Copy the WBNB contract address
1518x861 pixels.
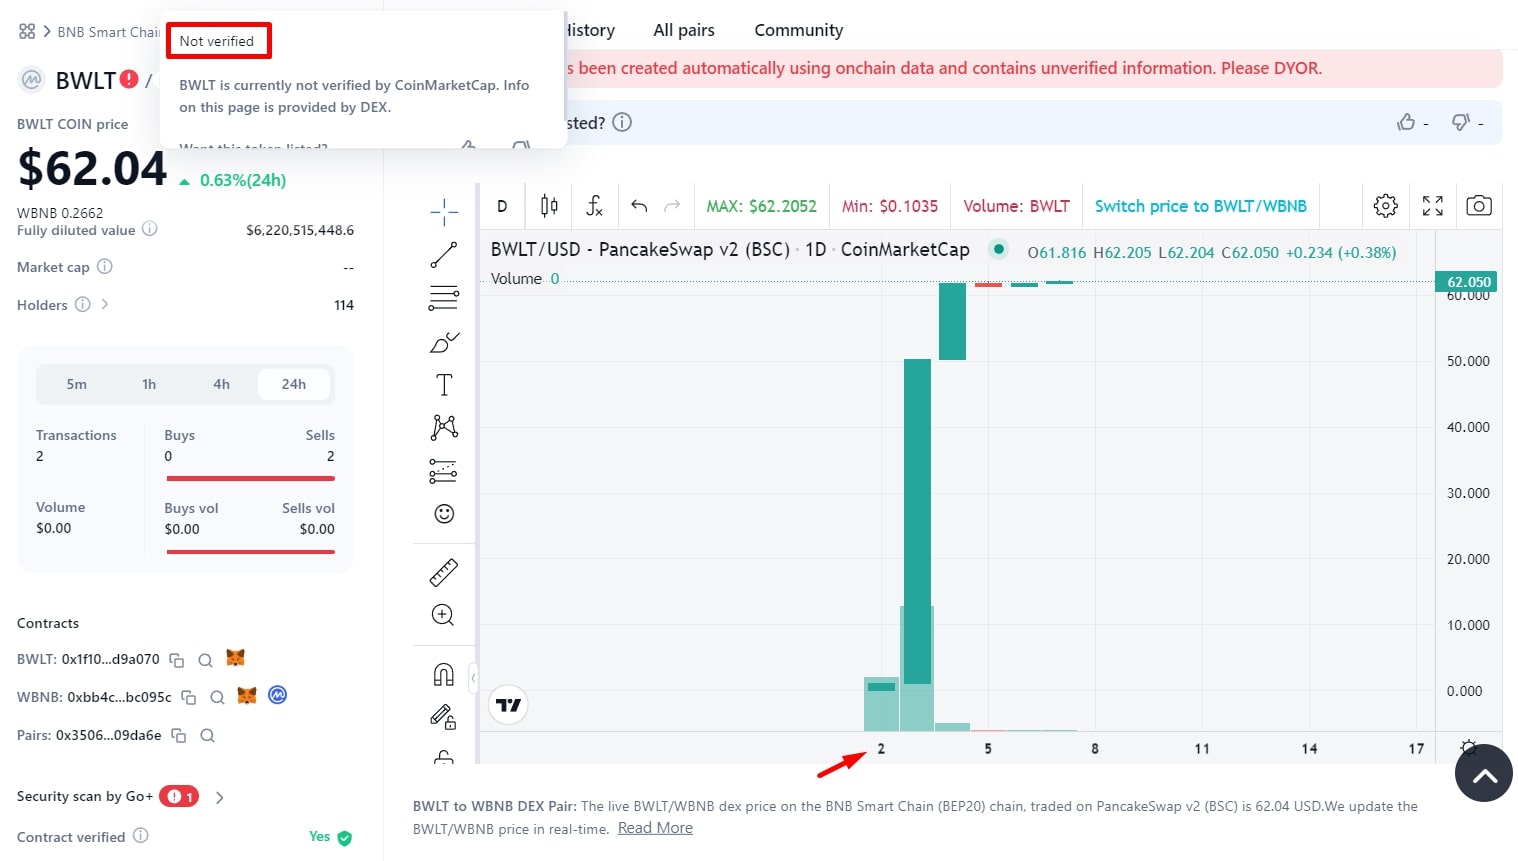(189, 698)
